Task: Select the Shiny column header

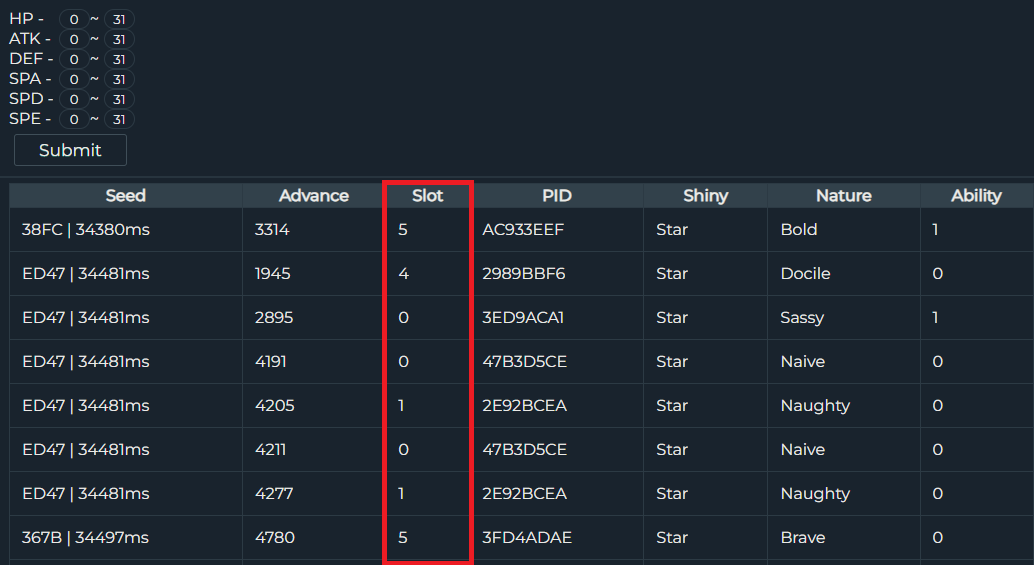Action: pos(706,196)
